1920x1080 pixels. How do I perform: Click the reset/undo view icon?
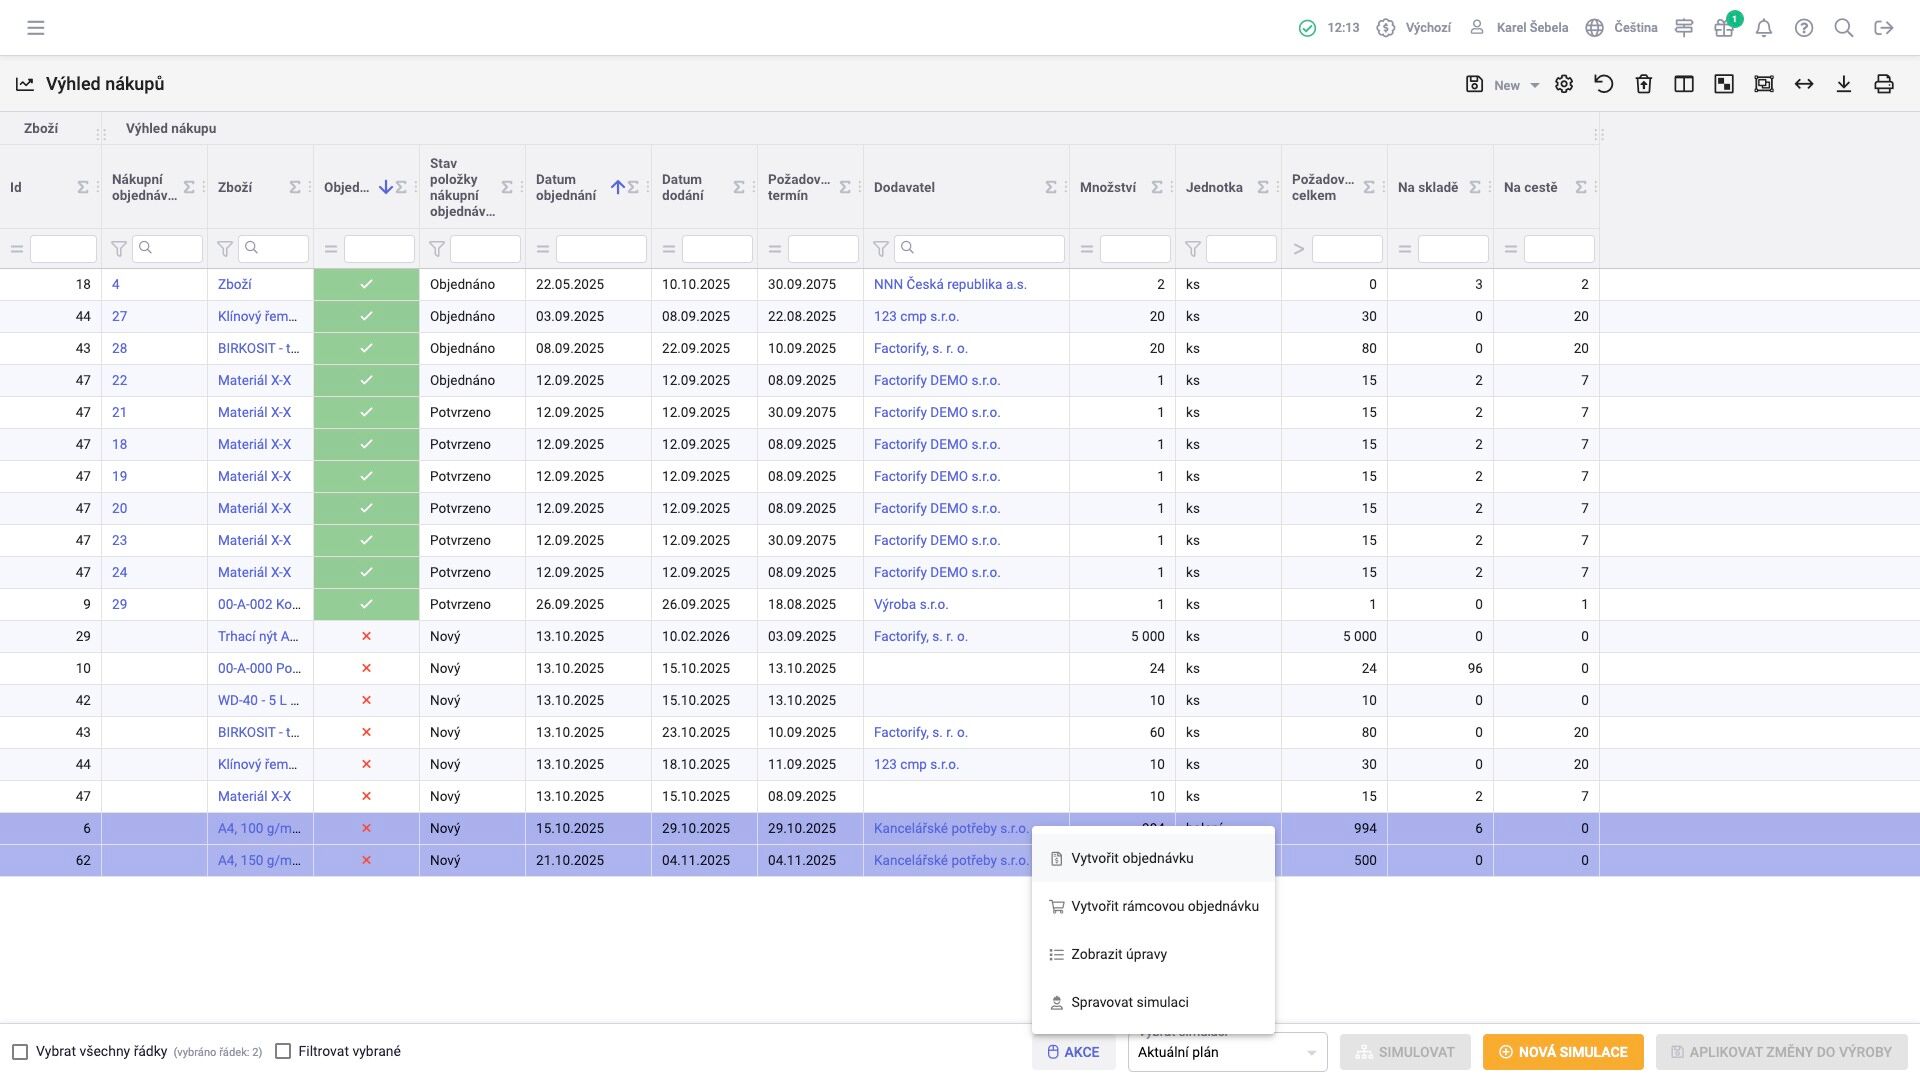coord(1604,85)
